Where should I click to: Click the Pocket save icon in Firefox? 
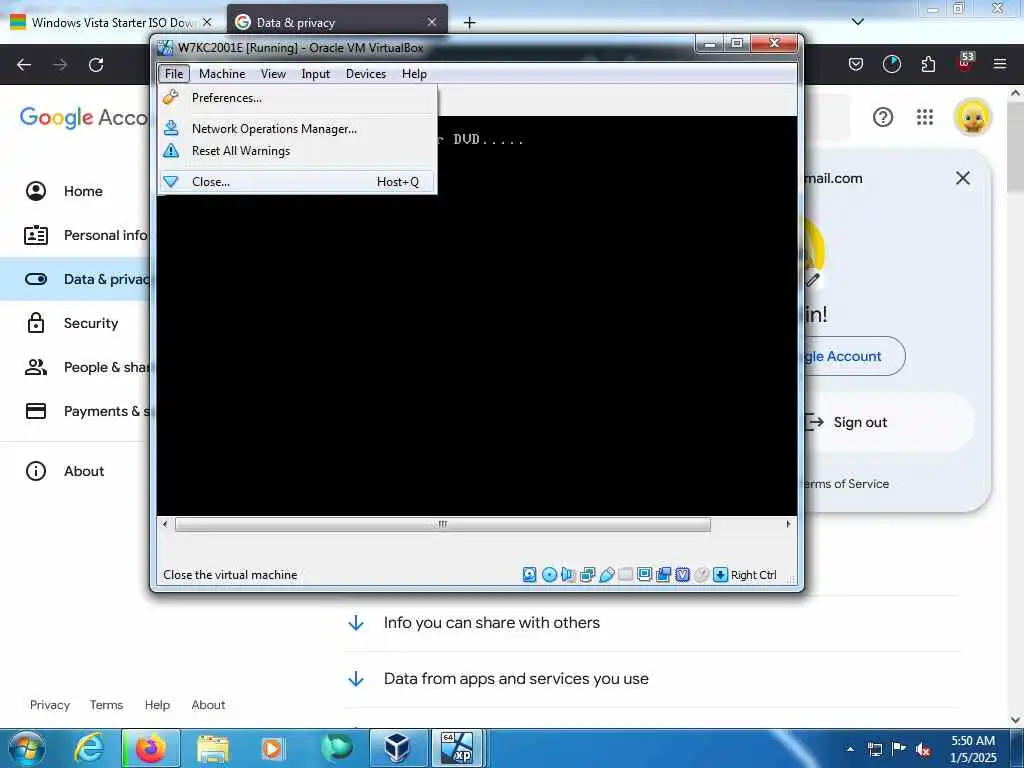click(856, 64)
